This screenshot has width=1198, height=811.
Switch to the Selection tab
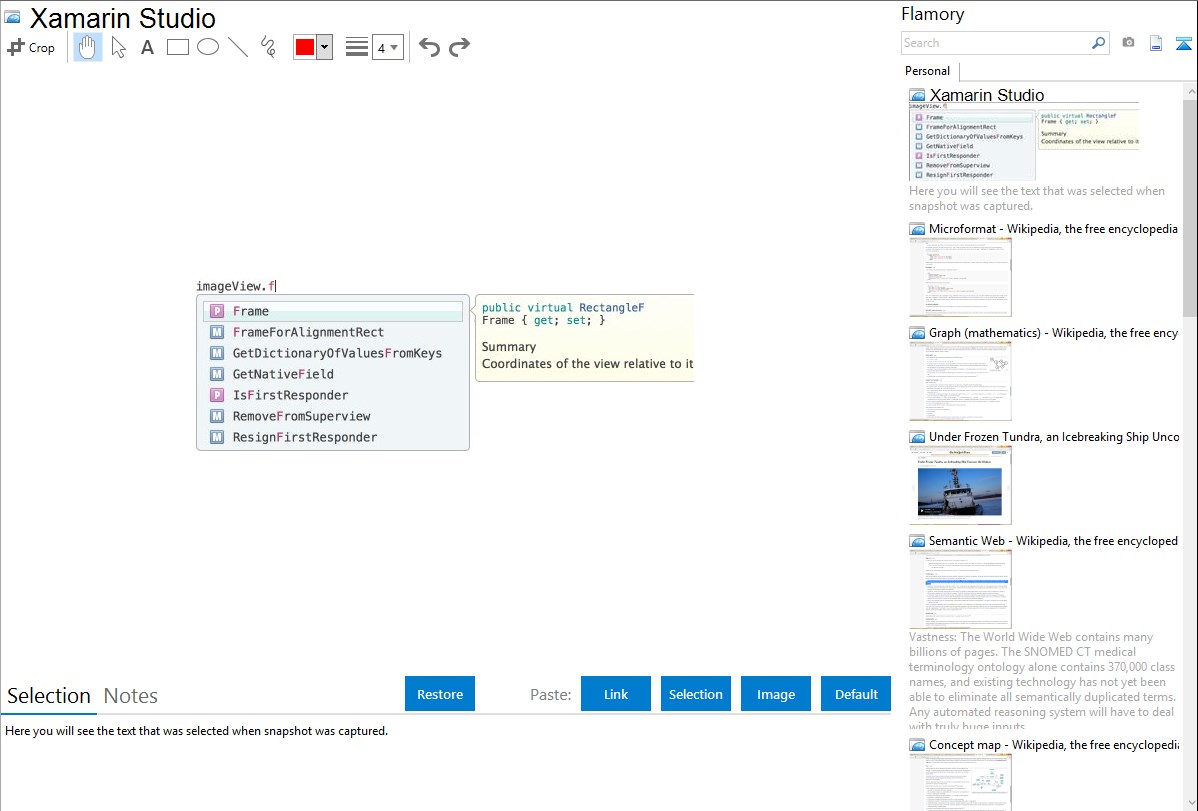49,696
